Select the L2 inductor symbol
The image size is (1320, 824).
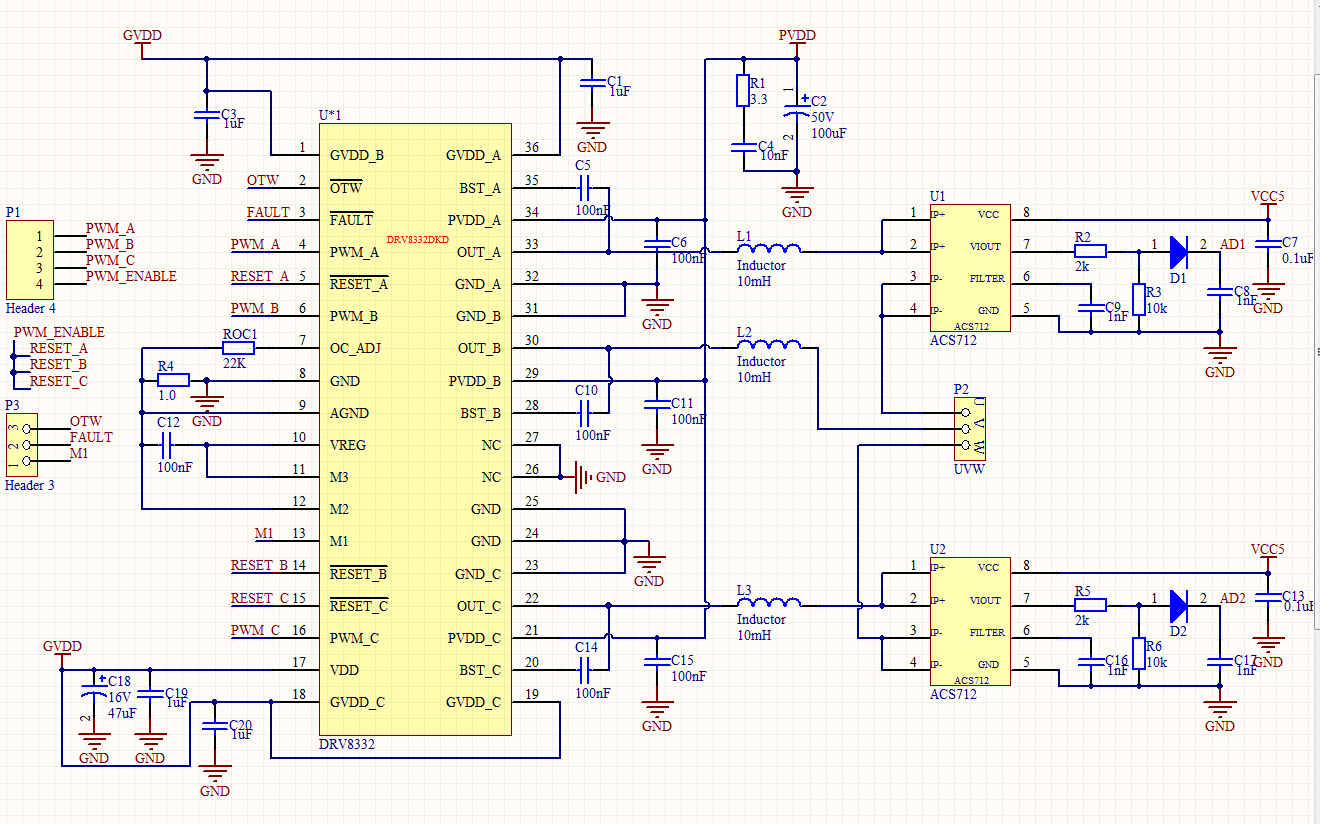pos(768,345)
